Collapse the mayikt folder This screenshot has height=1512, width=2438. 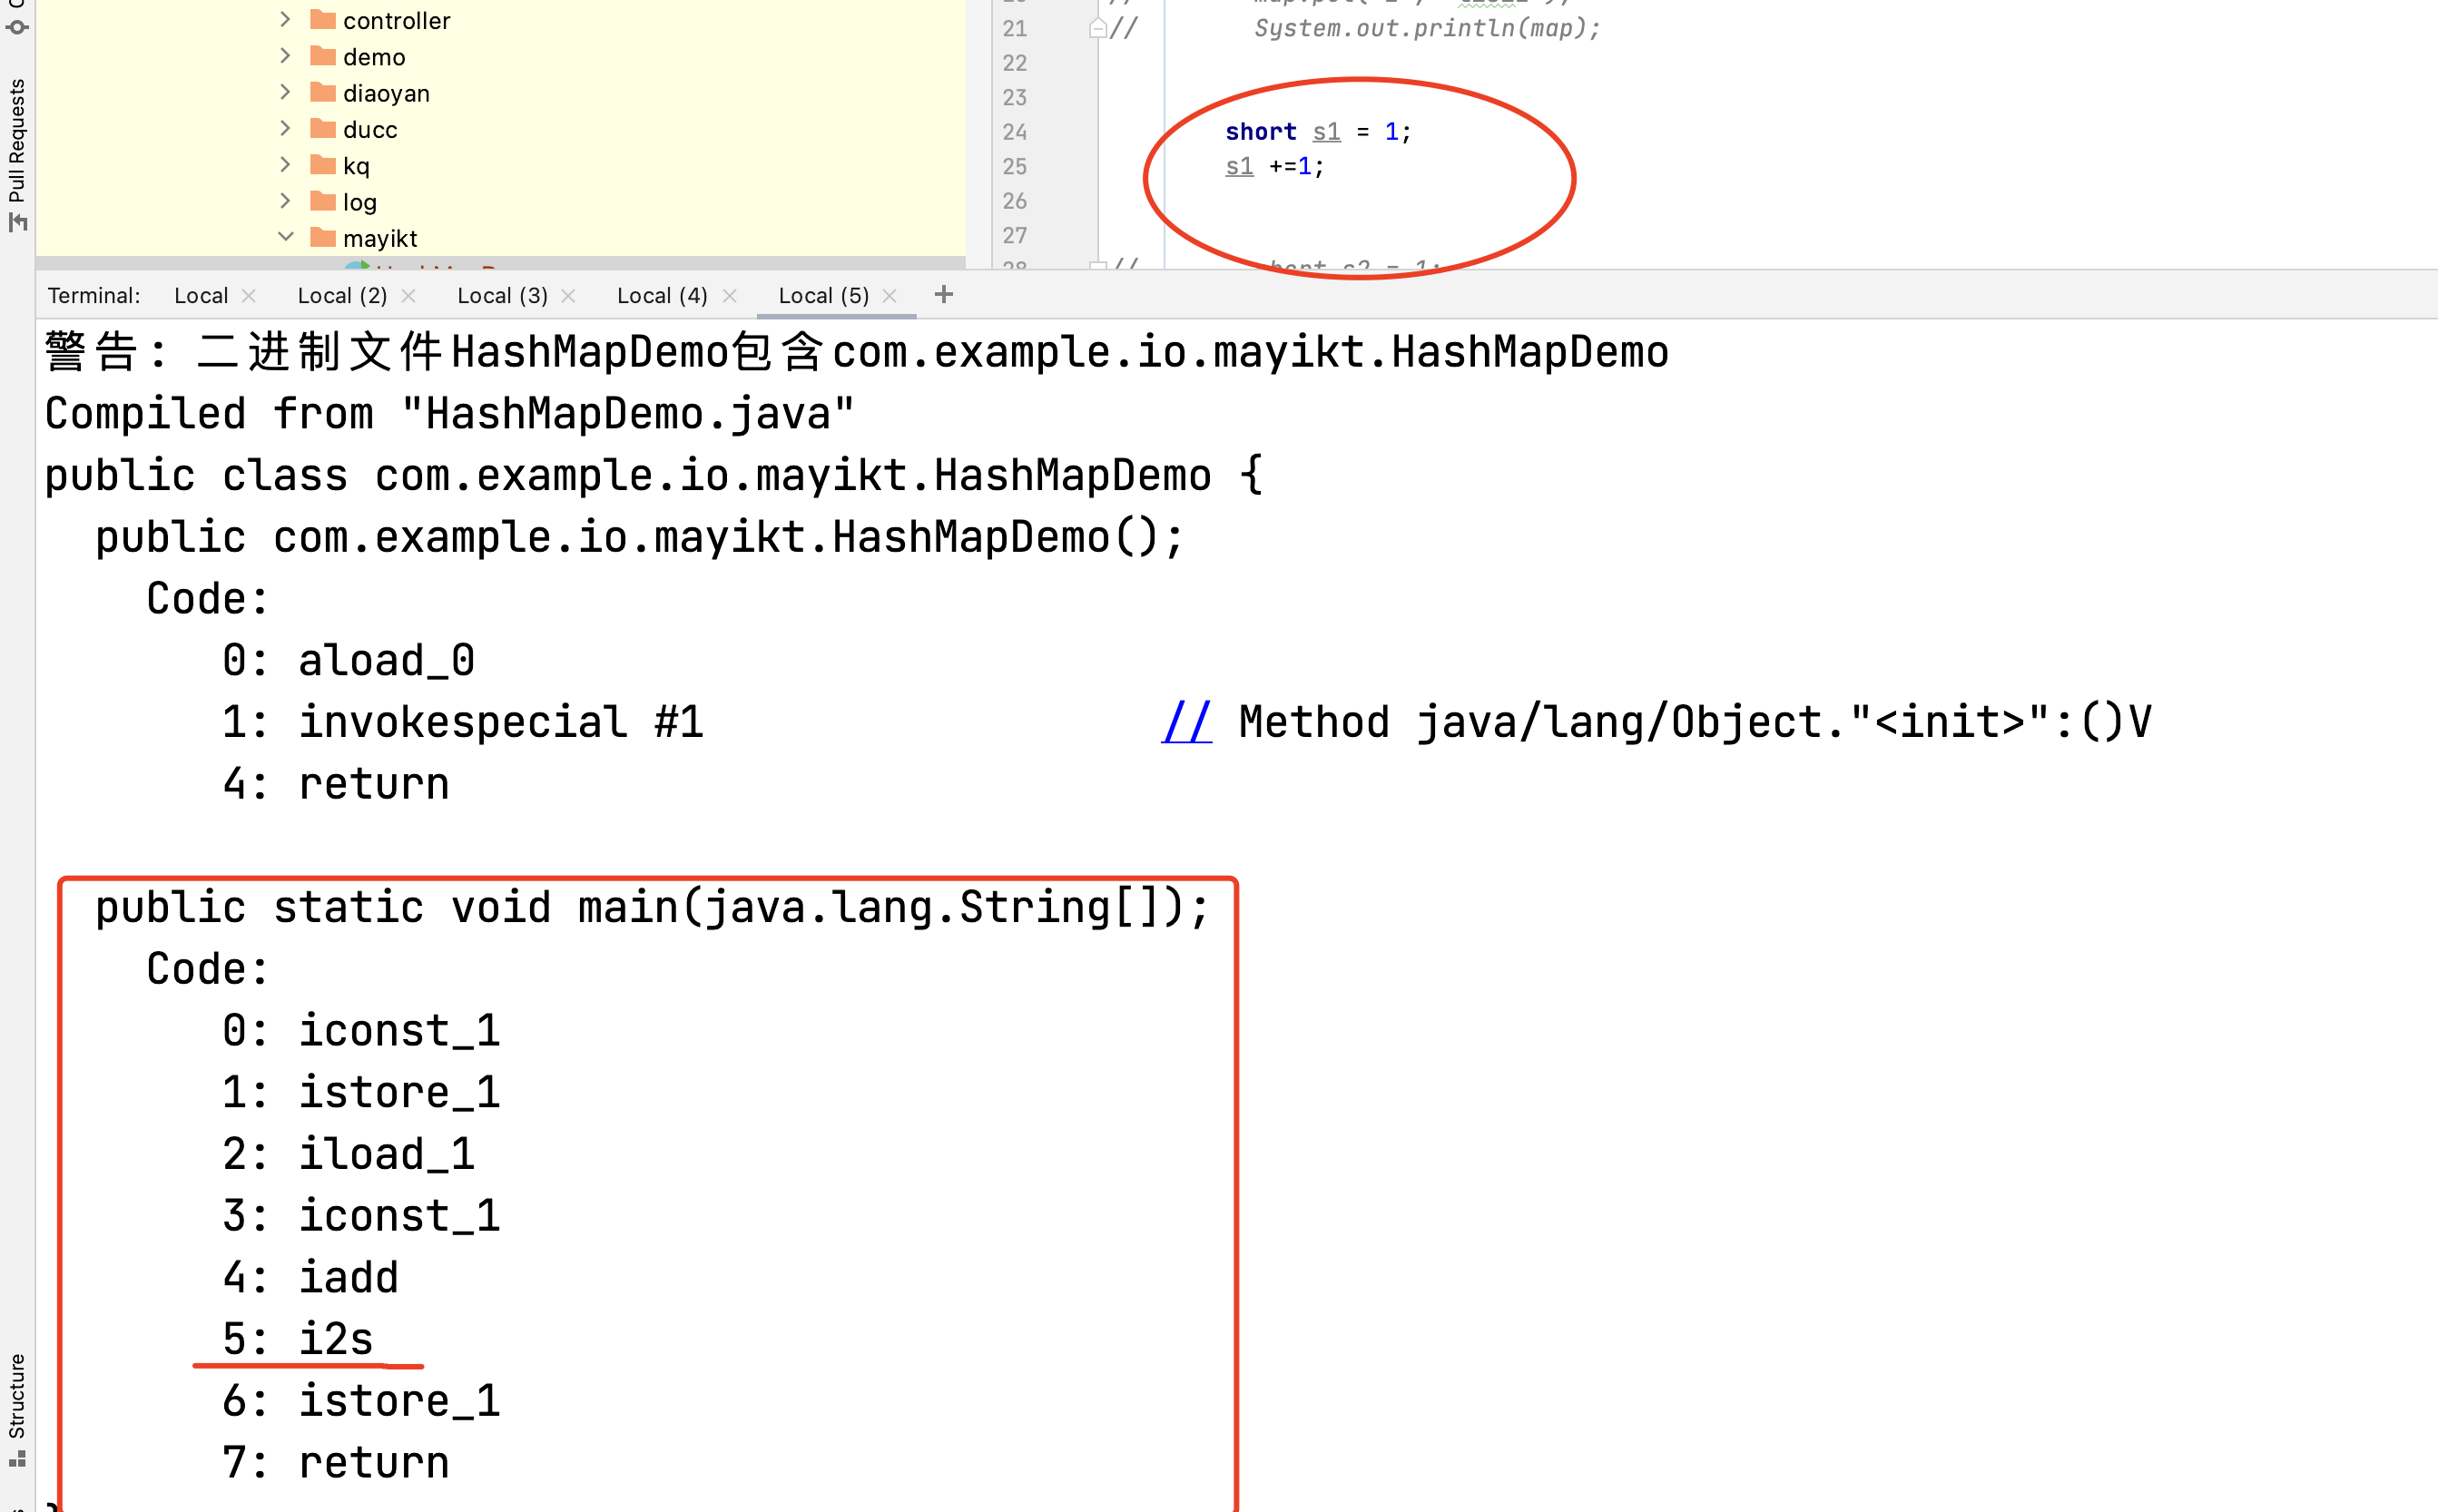pyautogui.click(x=285, y=237)
